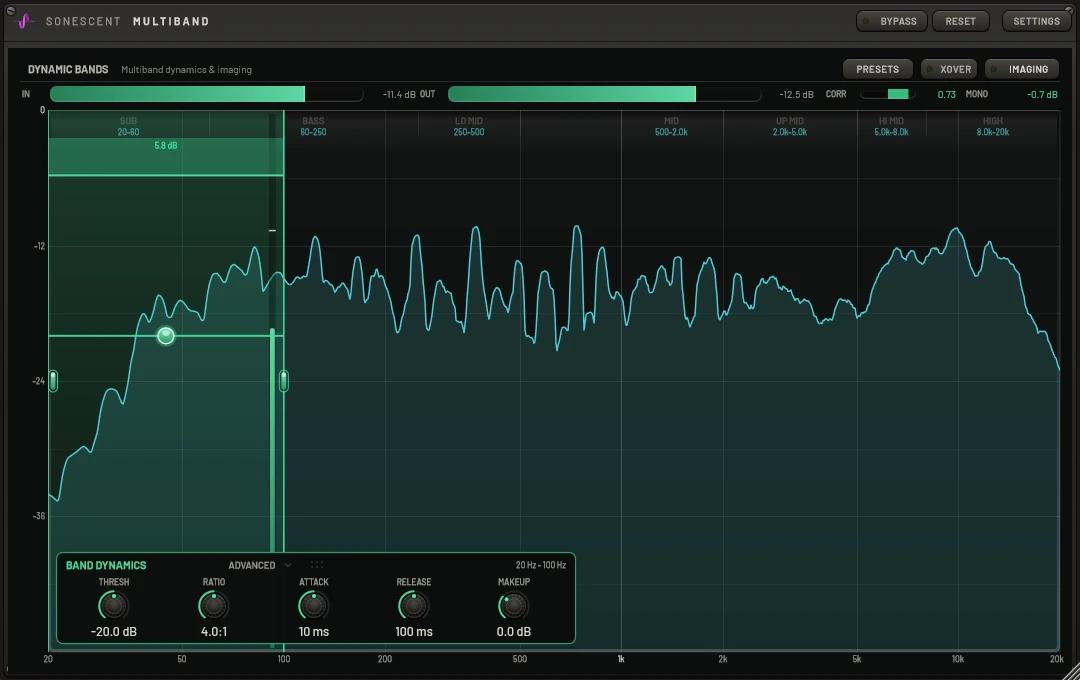This screenshot has width=1080, height=680.
Task: Click the ATTACK knob
Action: pyautogui.click(x=313, y=606)
